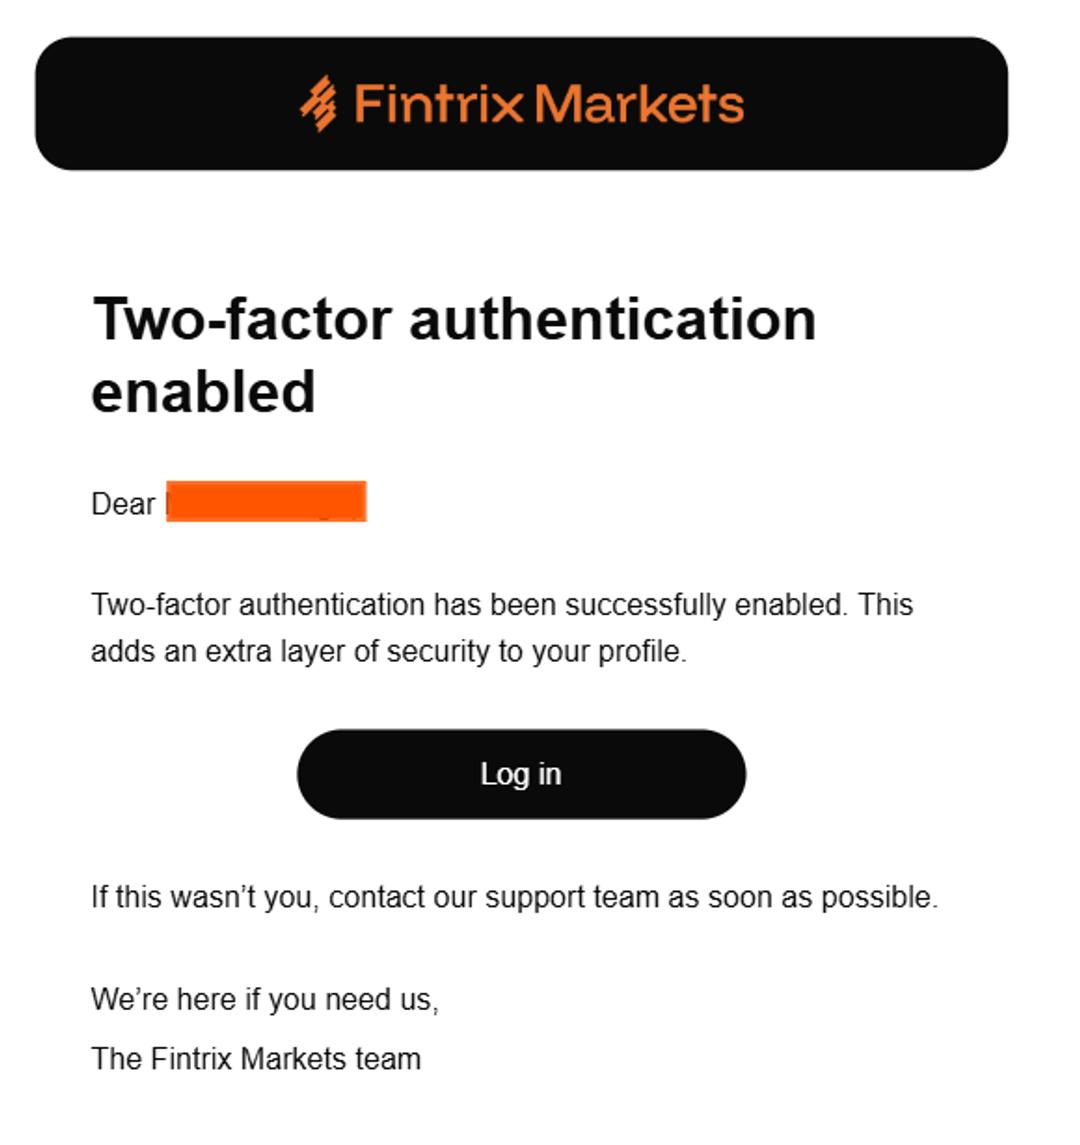This screenshot has height=1145, width=1080.
Task: Click the "If this wasn't you" text
Action: click(x=204, y=897)
